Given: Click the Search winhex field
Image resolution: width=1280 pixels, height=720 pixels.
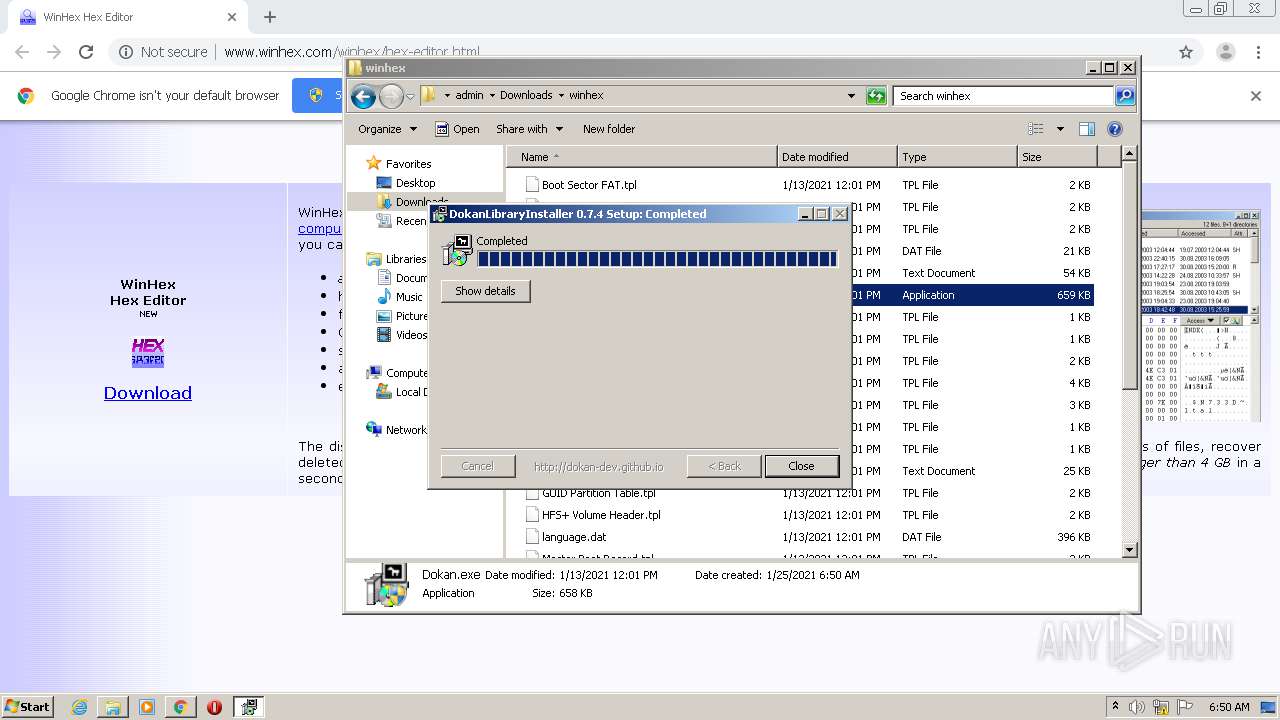Looking at the screenshot, I should click(1003, 96).
